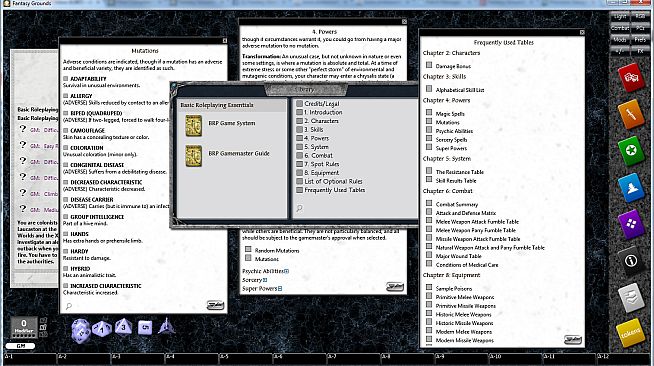This screenshot has height=366, width=654.
Task: Click top small icon beside Modifier box
Action: pos(43,321)
